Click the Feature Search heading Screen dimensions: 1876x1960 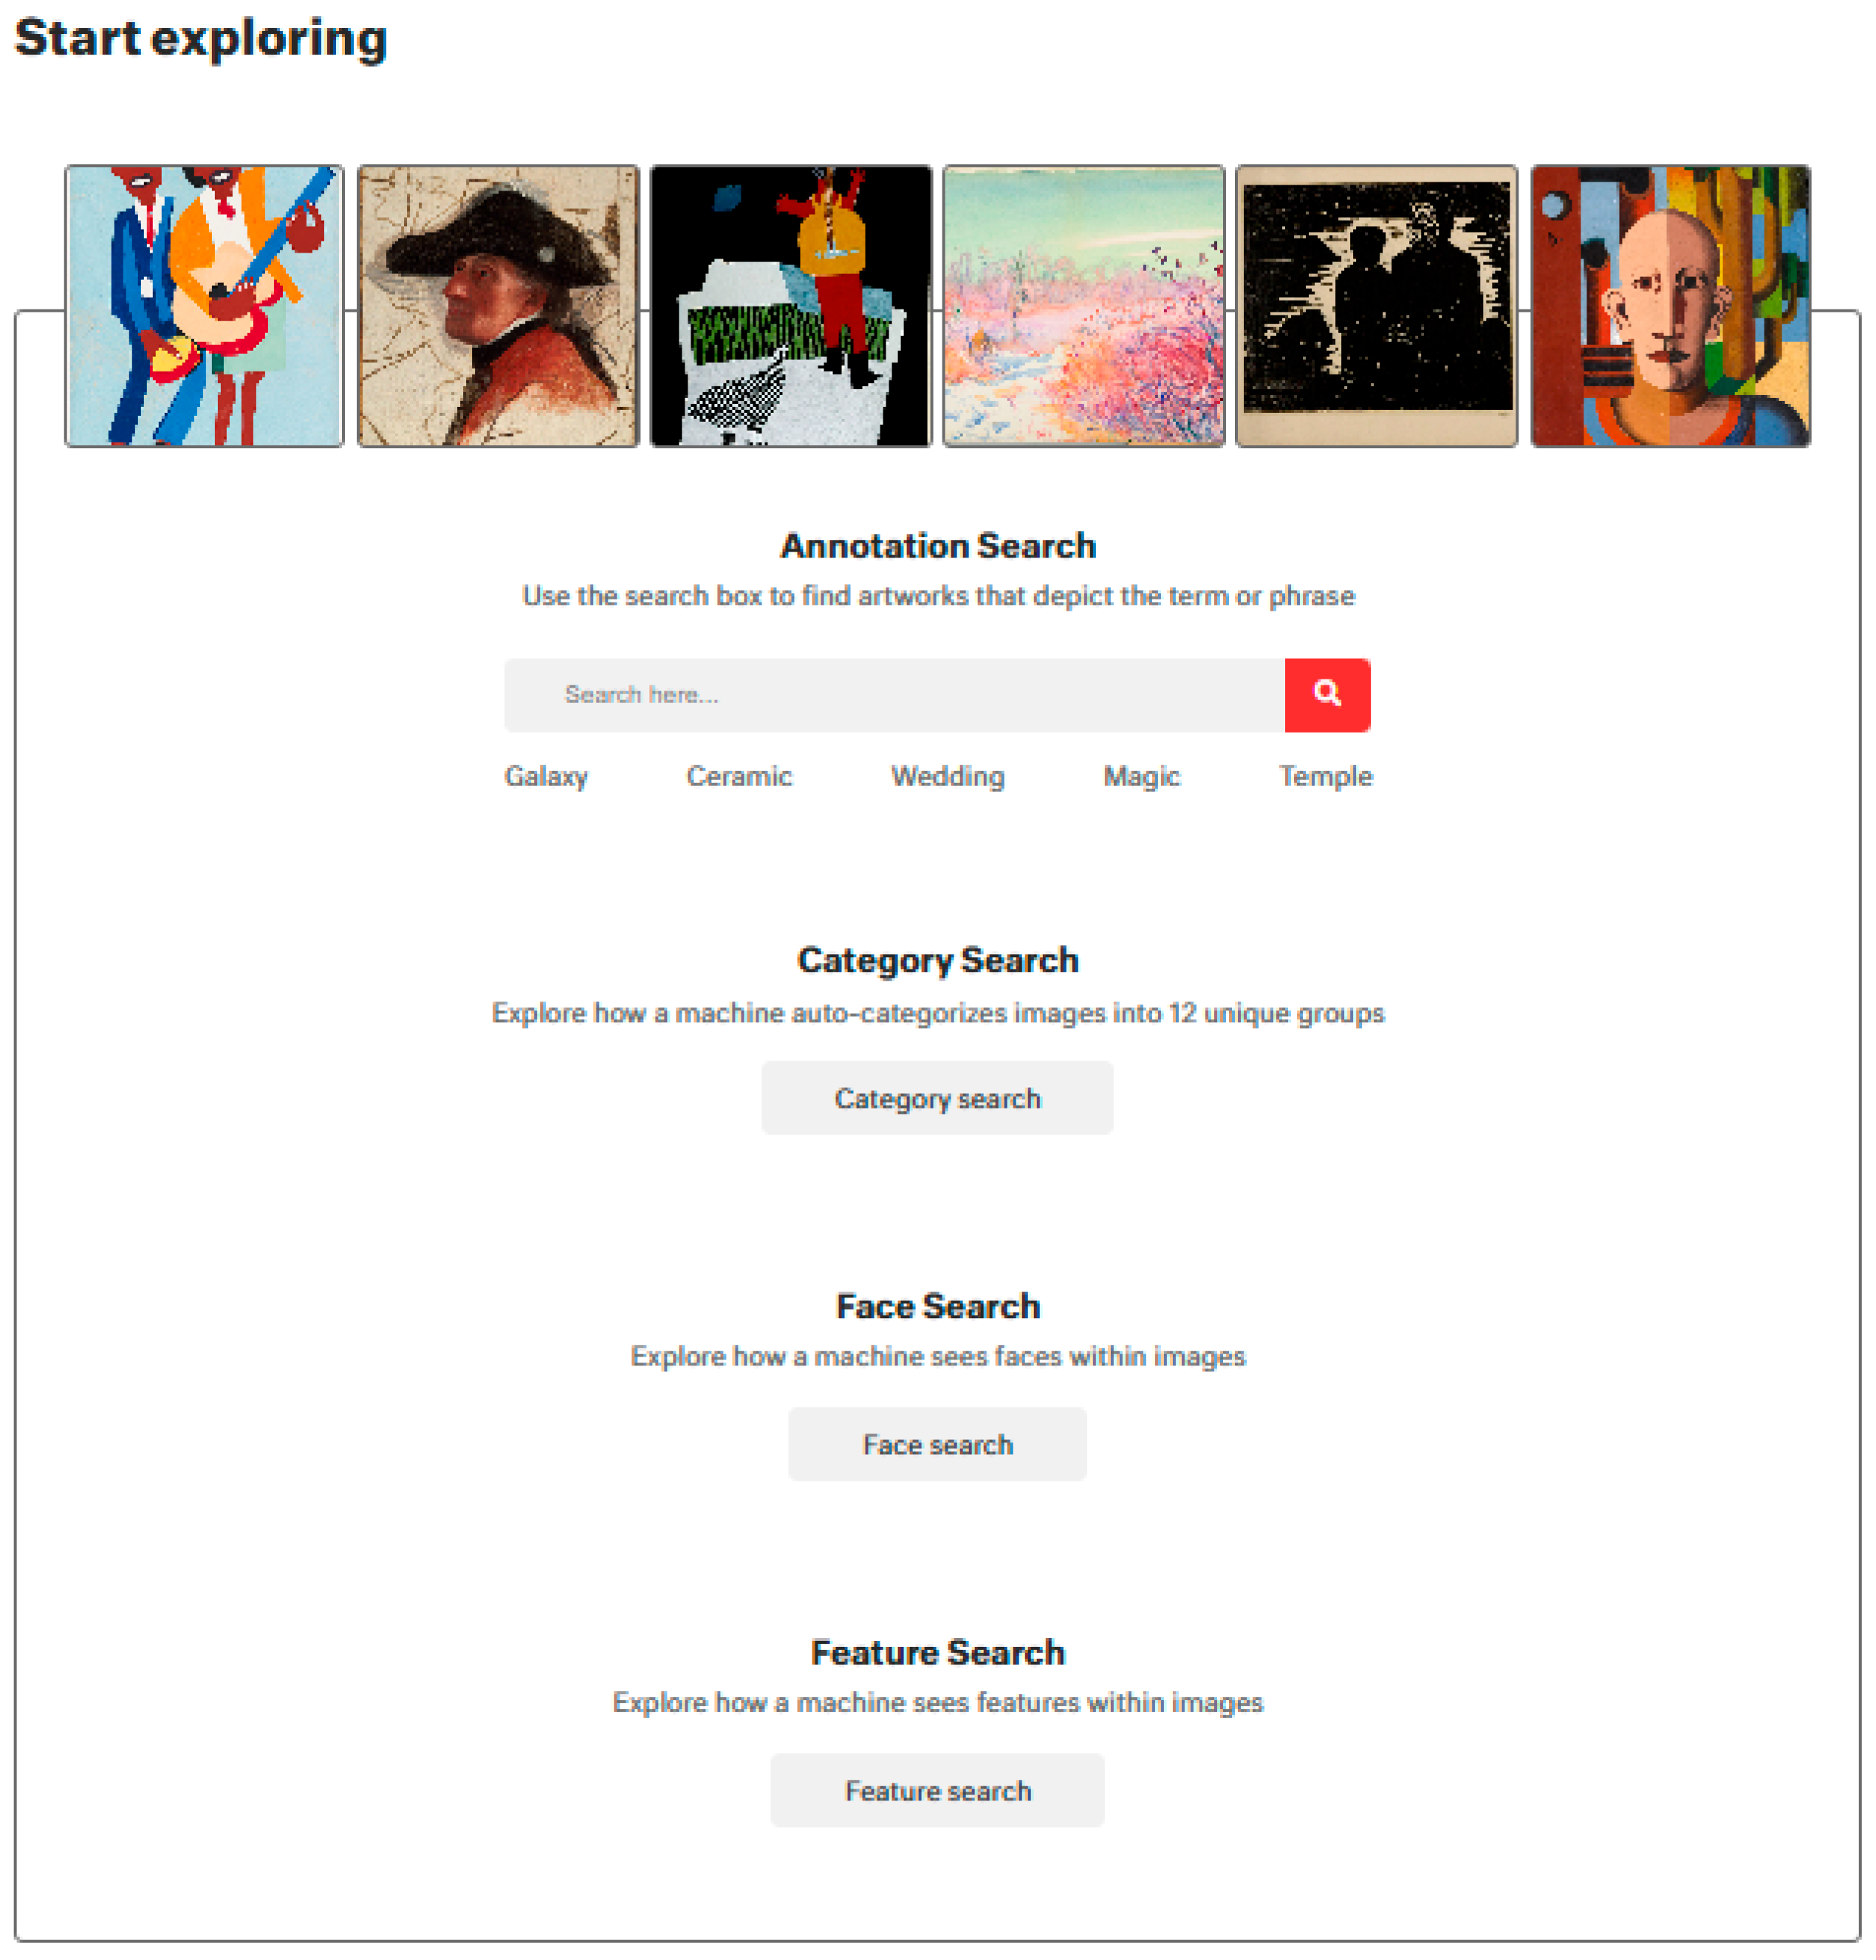tap(938, 1652)
